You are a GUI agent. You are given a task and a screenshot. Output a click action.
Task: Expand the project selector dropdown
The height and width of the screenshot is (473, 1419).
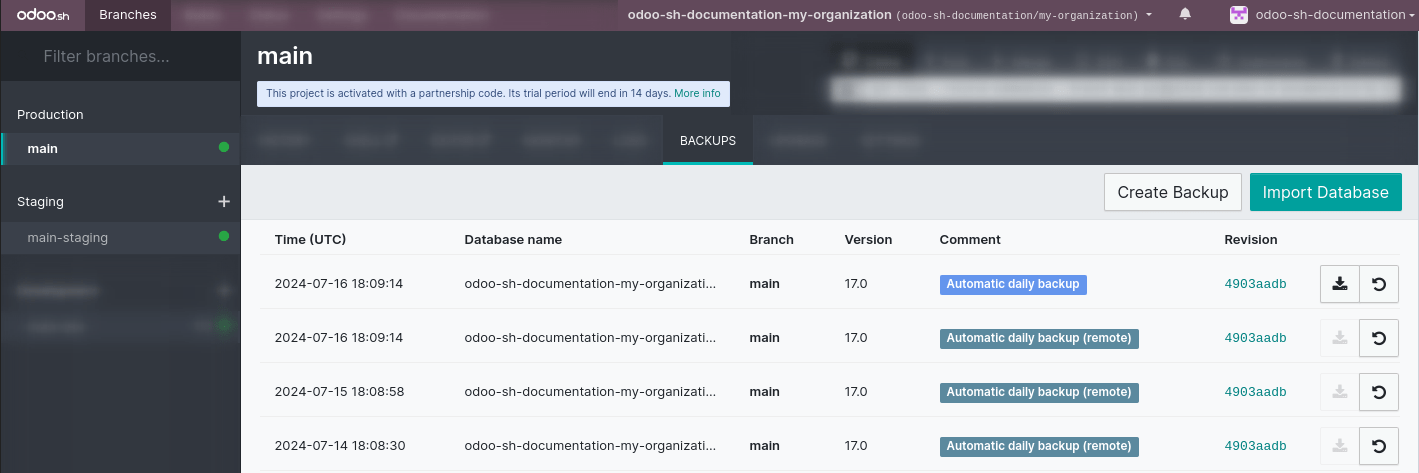click(890, 15)
